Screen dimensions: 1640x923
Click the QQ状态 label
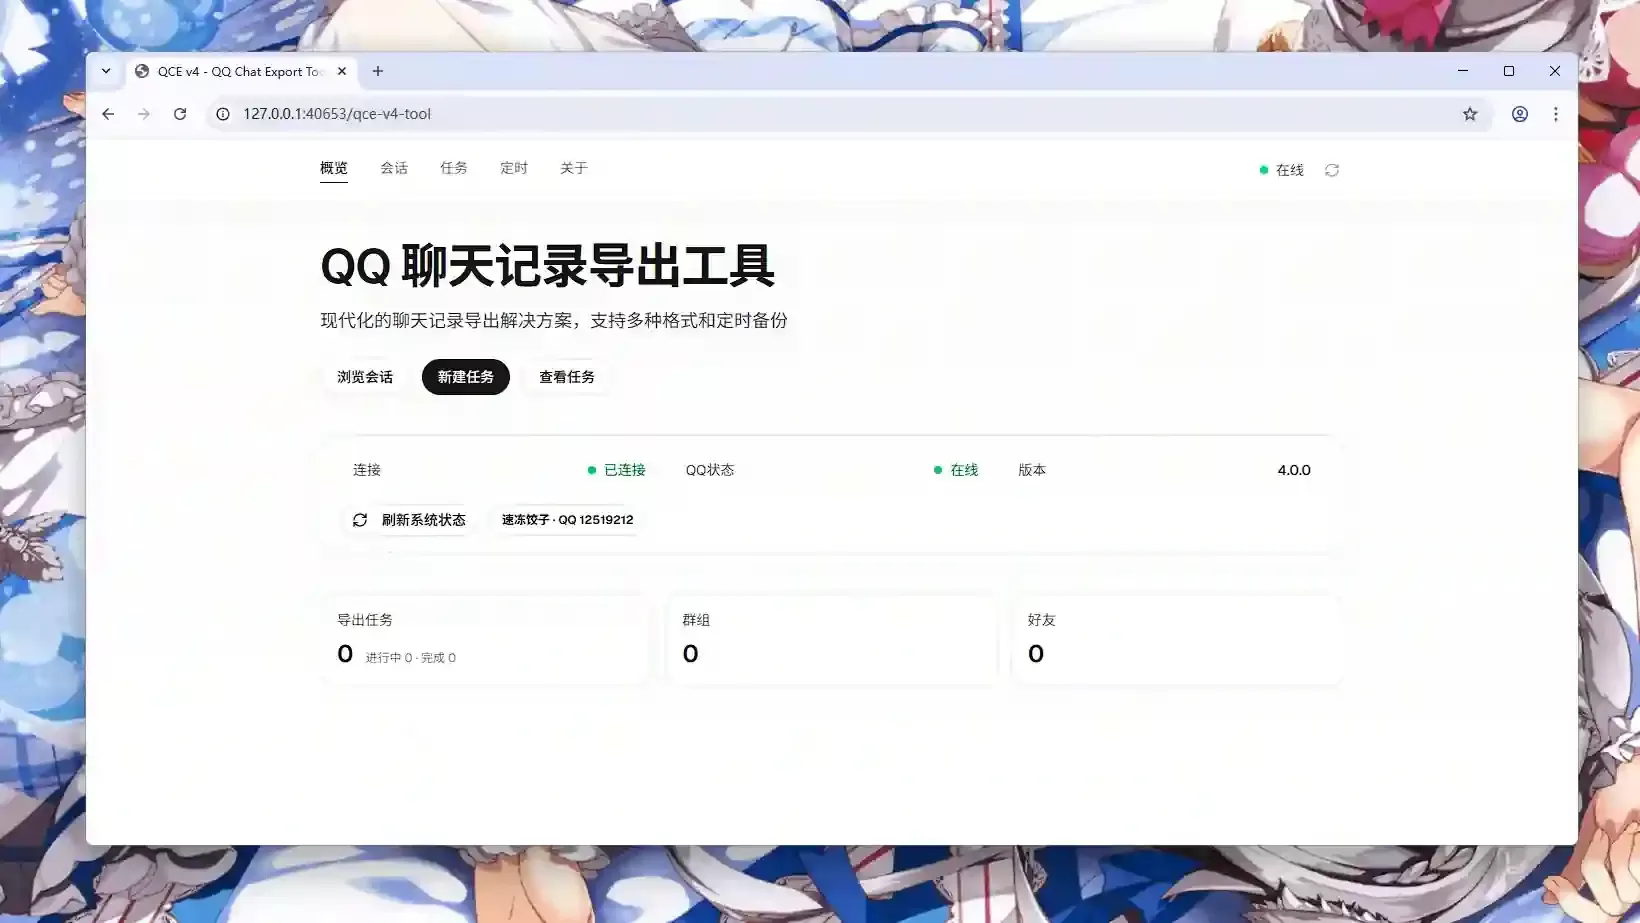click(x=710, y=470)
